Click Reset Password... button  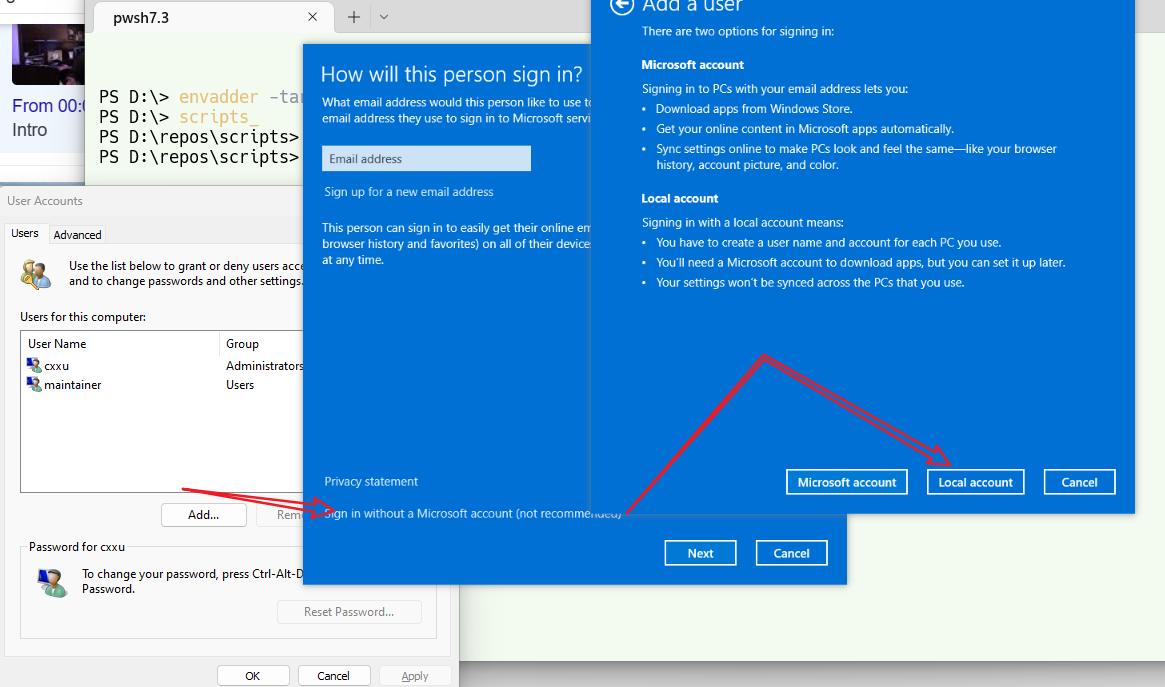tap(349, 612)
